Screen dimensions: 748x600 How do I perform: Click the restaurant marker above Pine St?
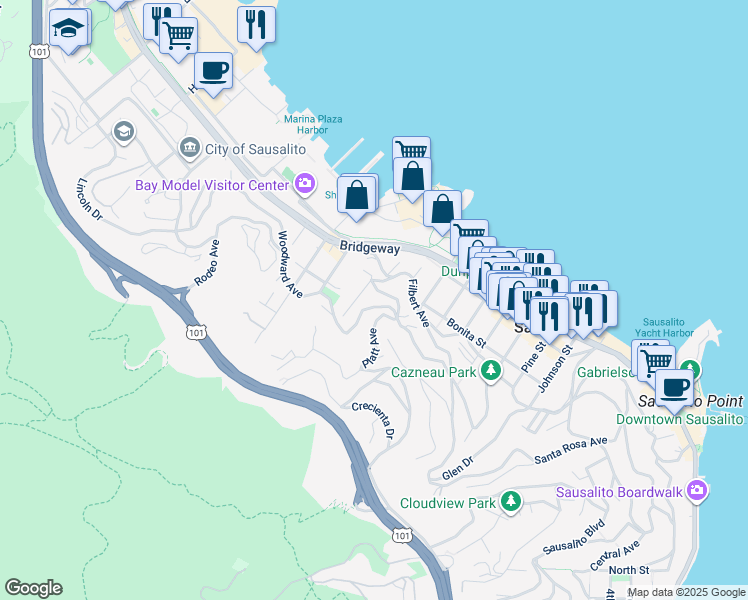[x=549, y=319]
